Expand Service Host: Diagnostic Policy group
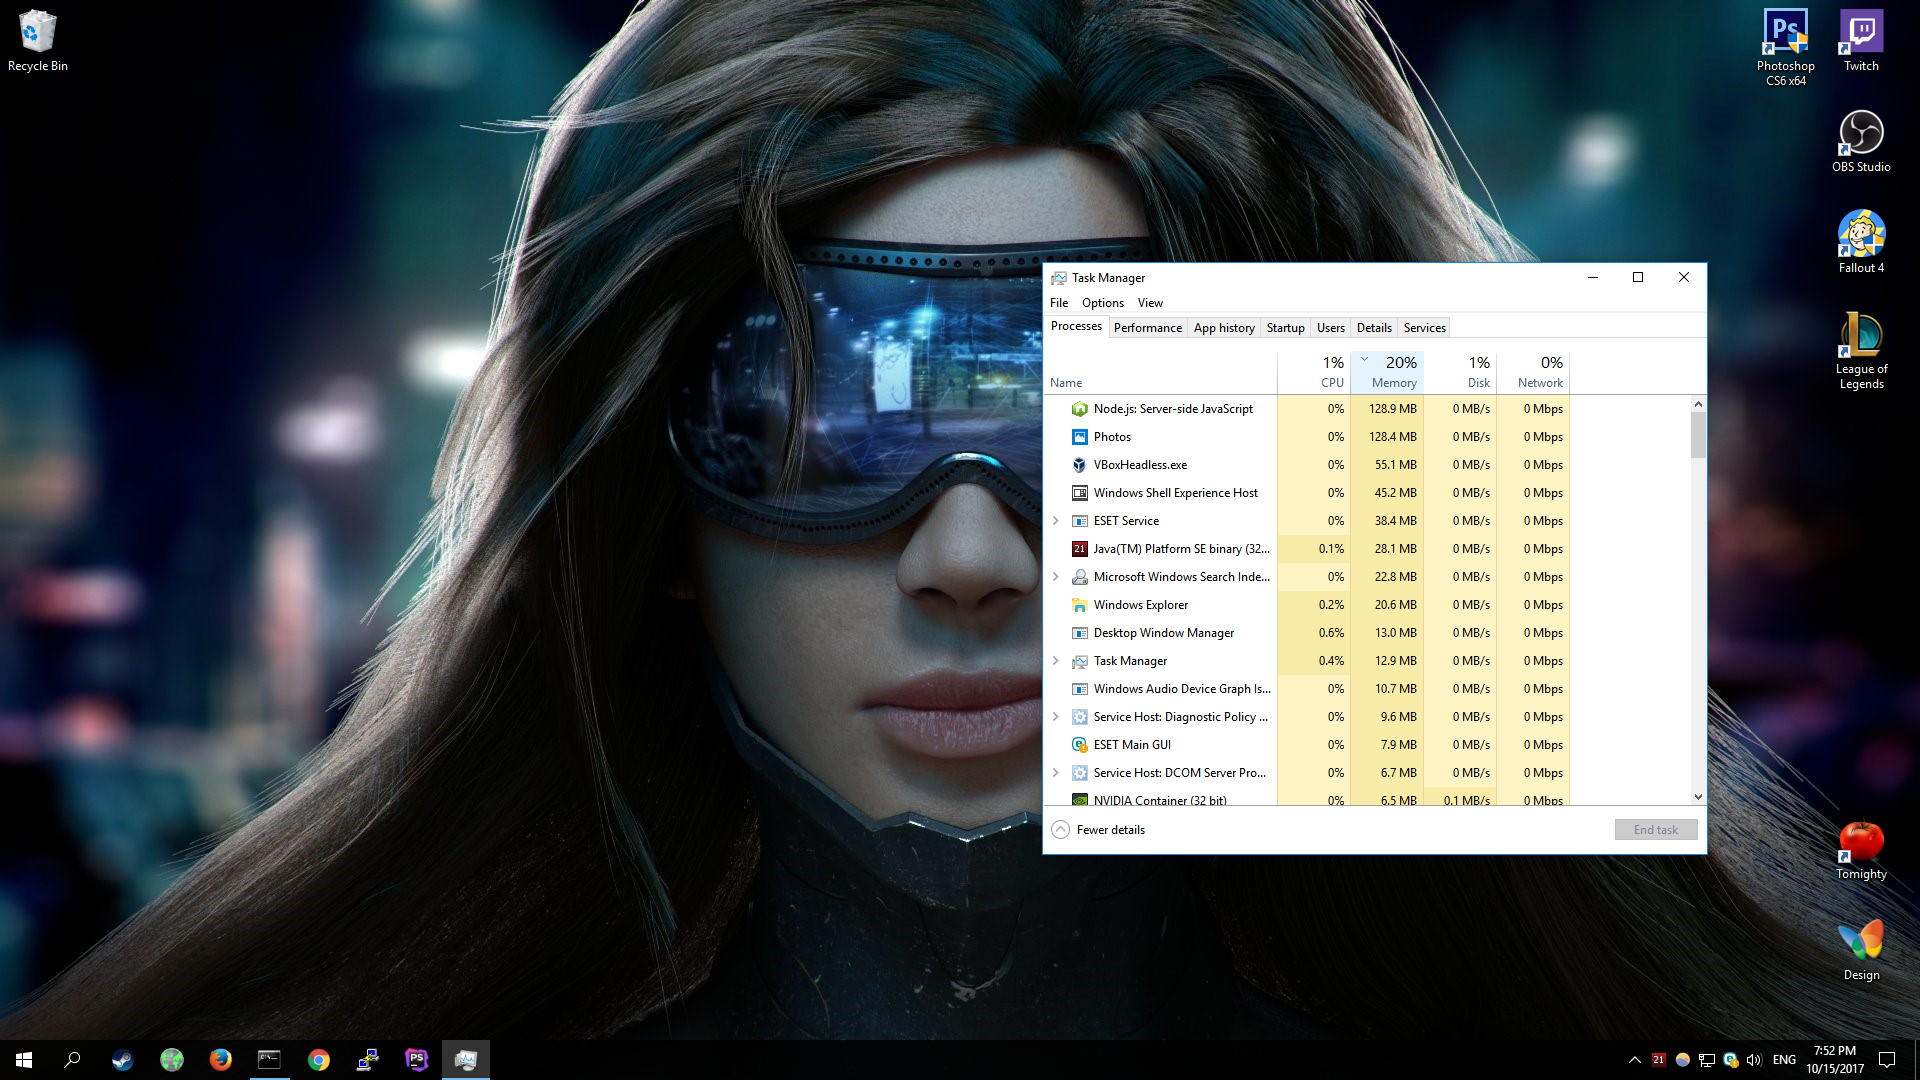 pyautogui.click(x=1055, y=717)
